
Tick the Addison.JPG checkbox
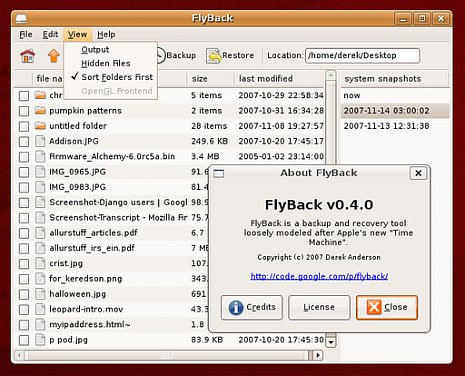(24, 142)
